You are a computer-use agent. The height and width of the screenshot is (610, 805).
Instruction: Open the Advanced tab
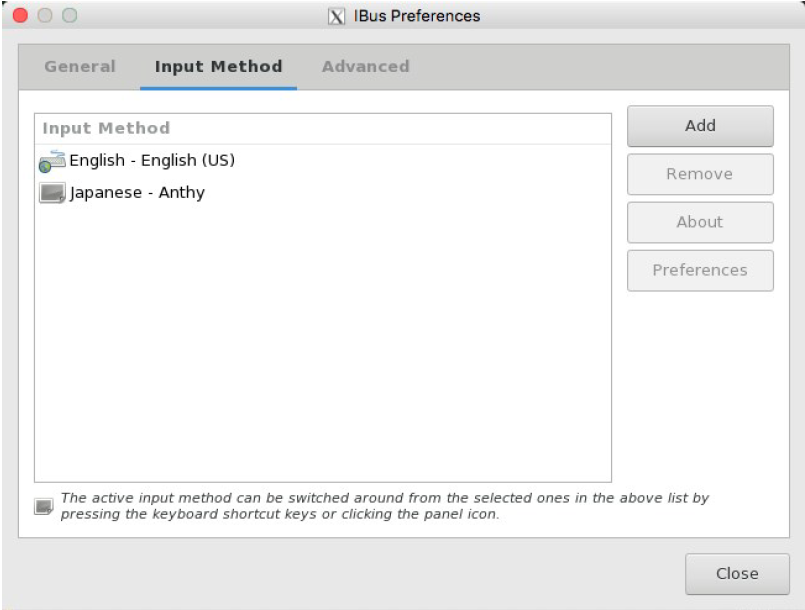[365, 67]
